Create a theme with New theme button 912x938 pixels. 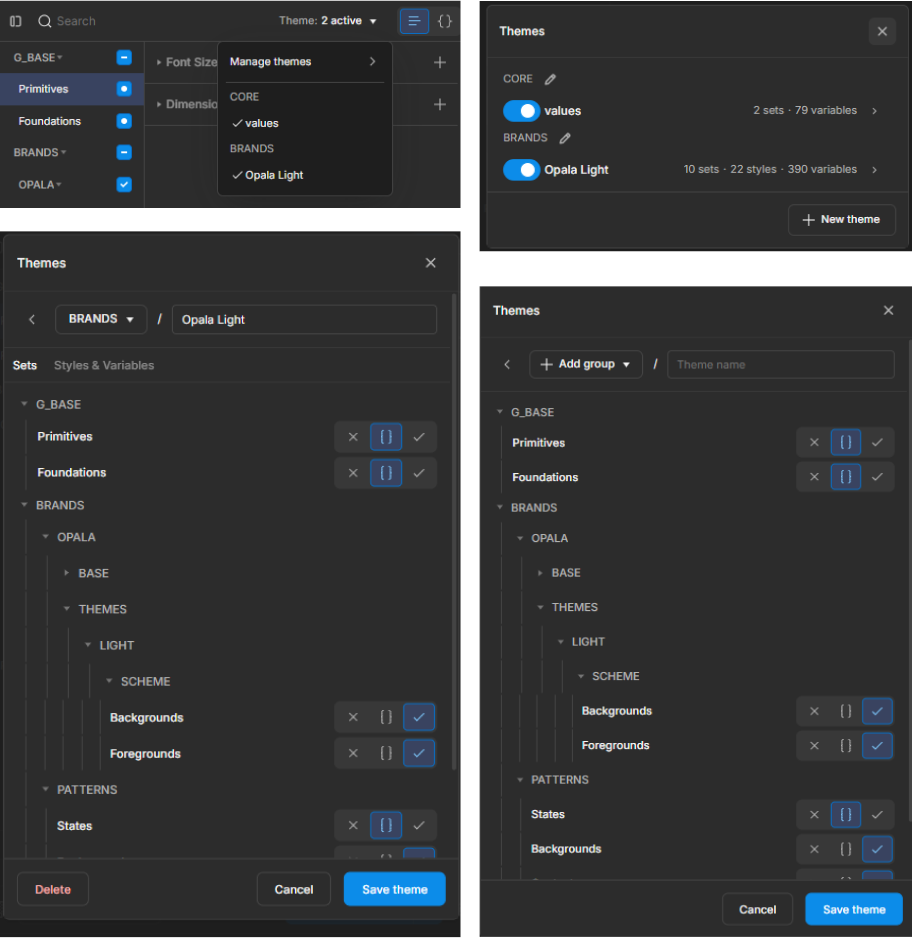pos(841,219)
